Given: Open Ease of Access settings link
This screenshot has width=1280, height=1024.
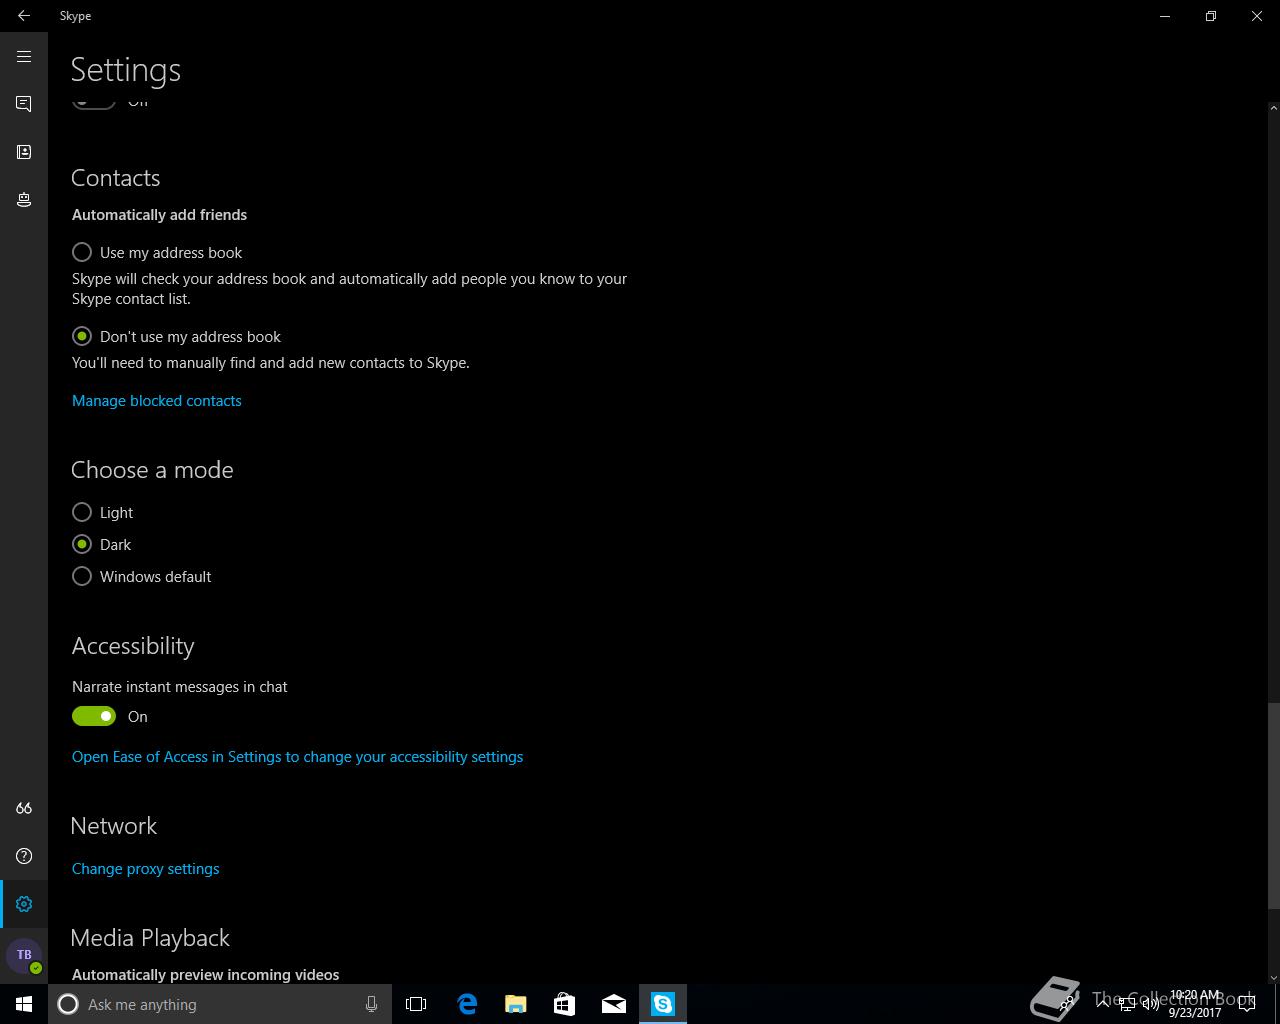Looking at the screenshot, I should coord(297,757).
